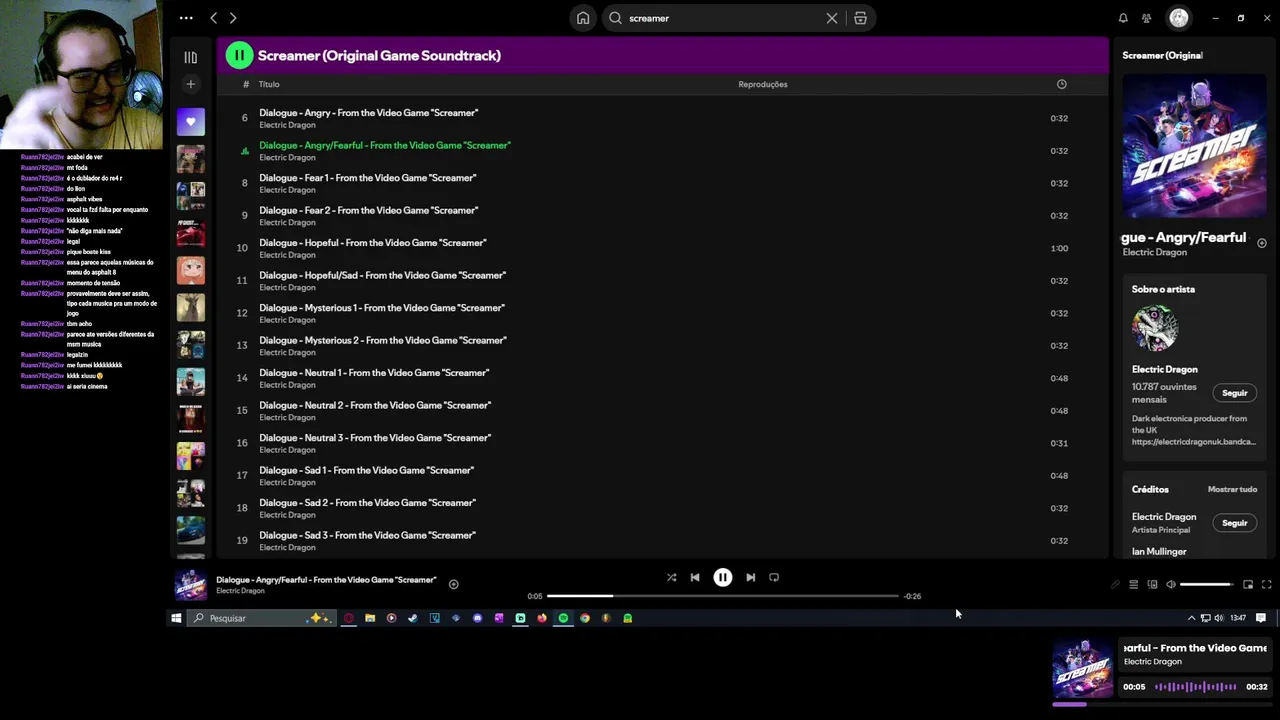Expand the Your Library sidebar icon
The image size is (1280, 720).
point(190,57)
